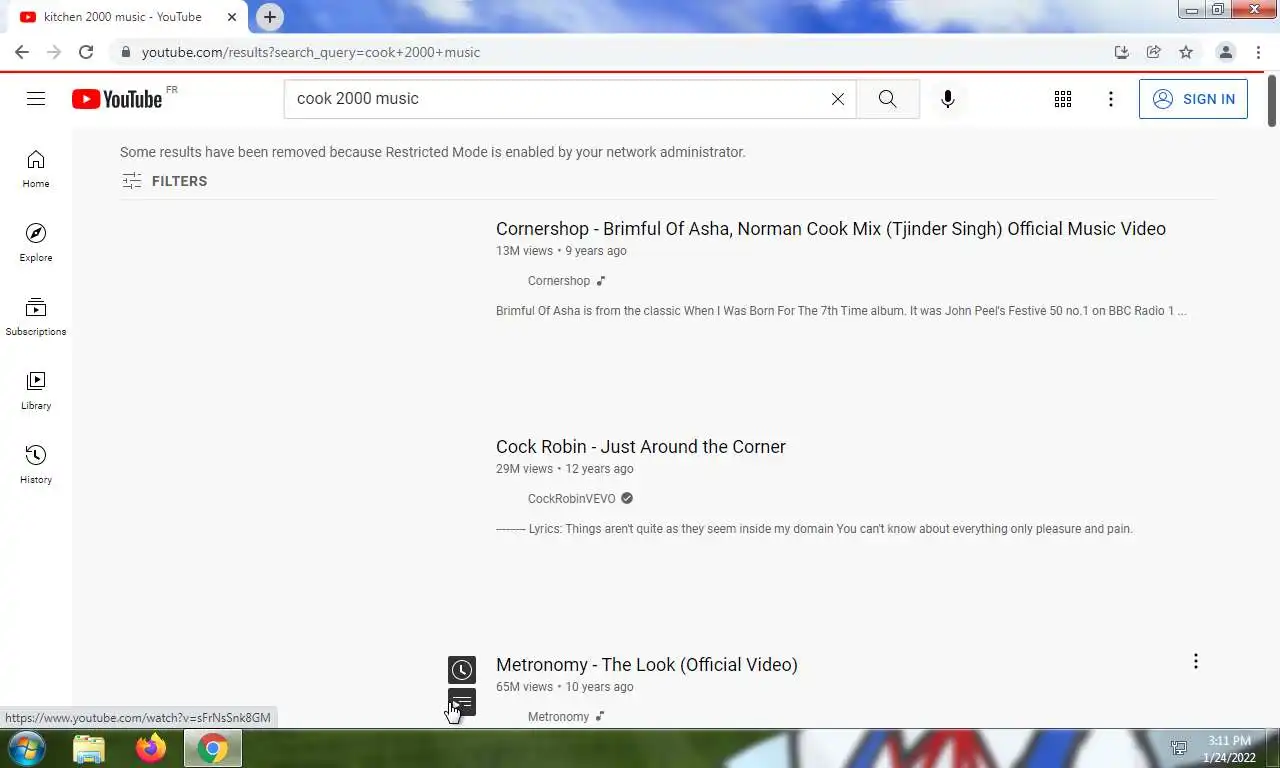Image resolution: width=1280 pixels, height=768 pixels.
Task: Click the address bar URL
Action: [311, 52]
